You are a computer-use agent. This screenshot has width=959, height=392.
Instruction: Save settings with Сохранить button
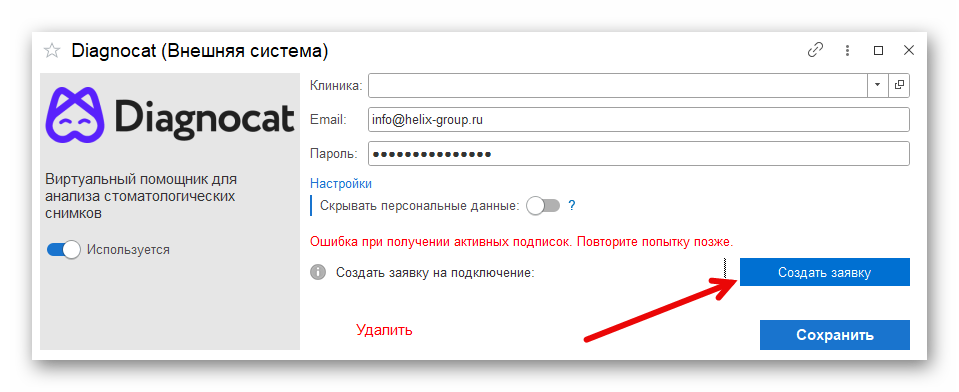pyautogui.click(x=835, y=335)
